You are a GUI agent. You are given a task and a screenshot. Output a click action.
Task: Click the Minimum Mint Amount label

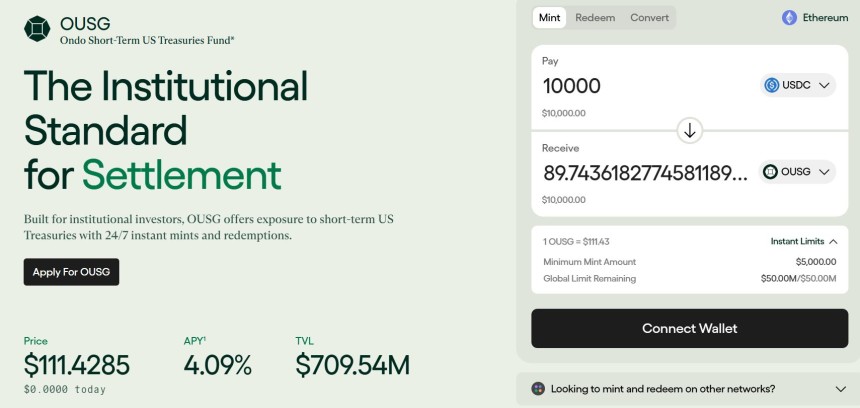(590, 262)
